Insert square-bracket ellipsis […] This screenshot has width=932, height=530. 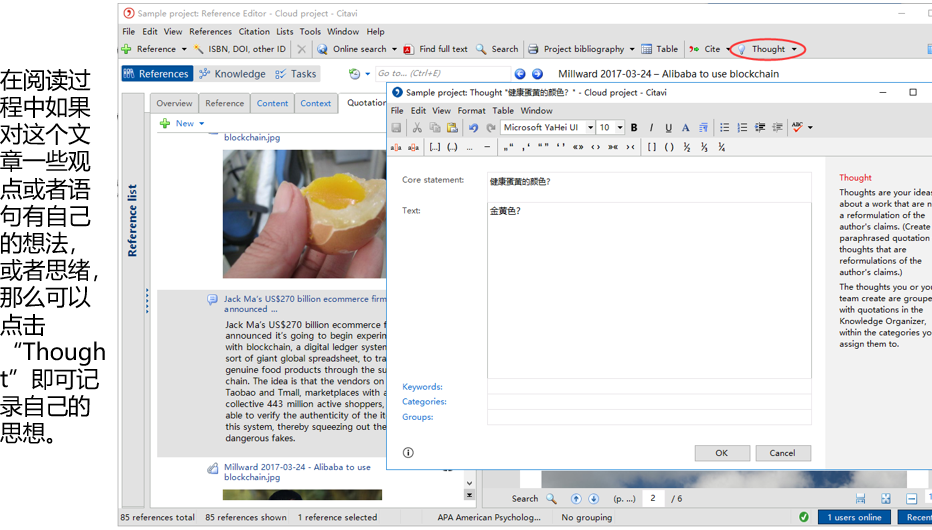click(x=435, y=147)
